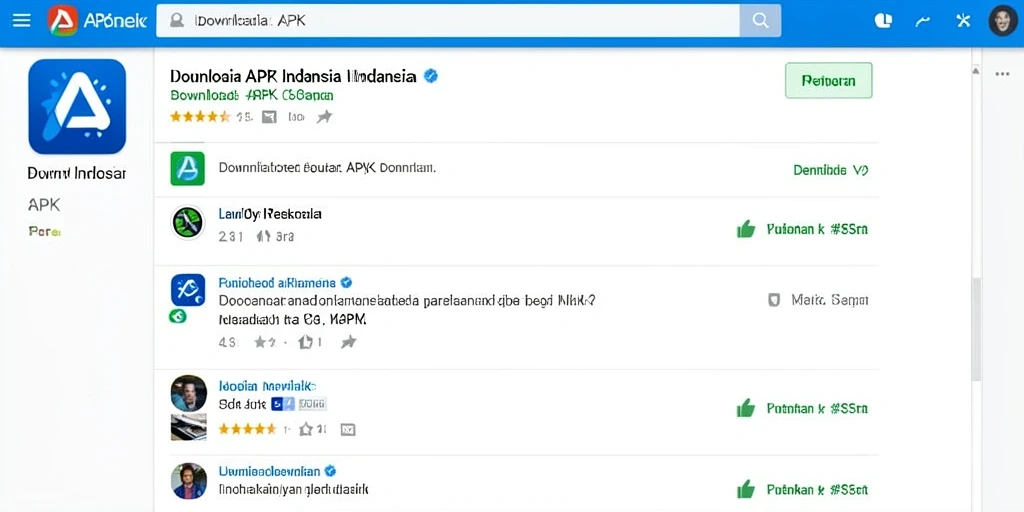Click the large blue app icon thumbnail

click(x=77, y=106)
